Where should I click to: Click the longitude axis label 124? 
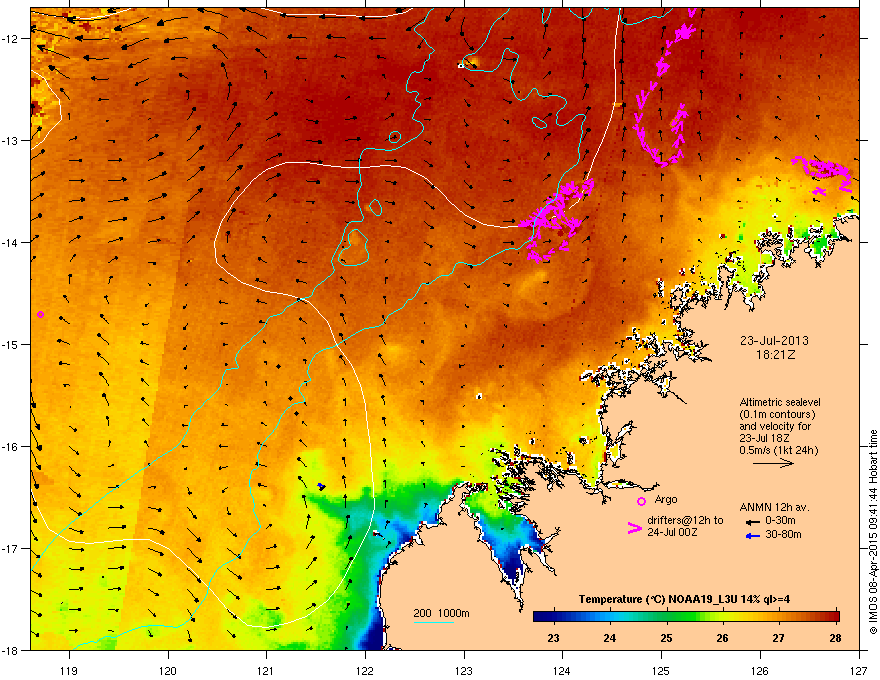[562, 670]
